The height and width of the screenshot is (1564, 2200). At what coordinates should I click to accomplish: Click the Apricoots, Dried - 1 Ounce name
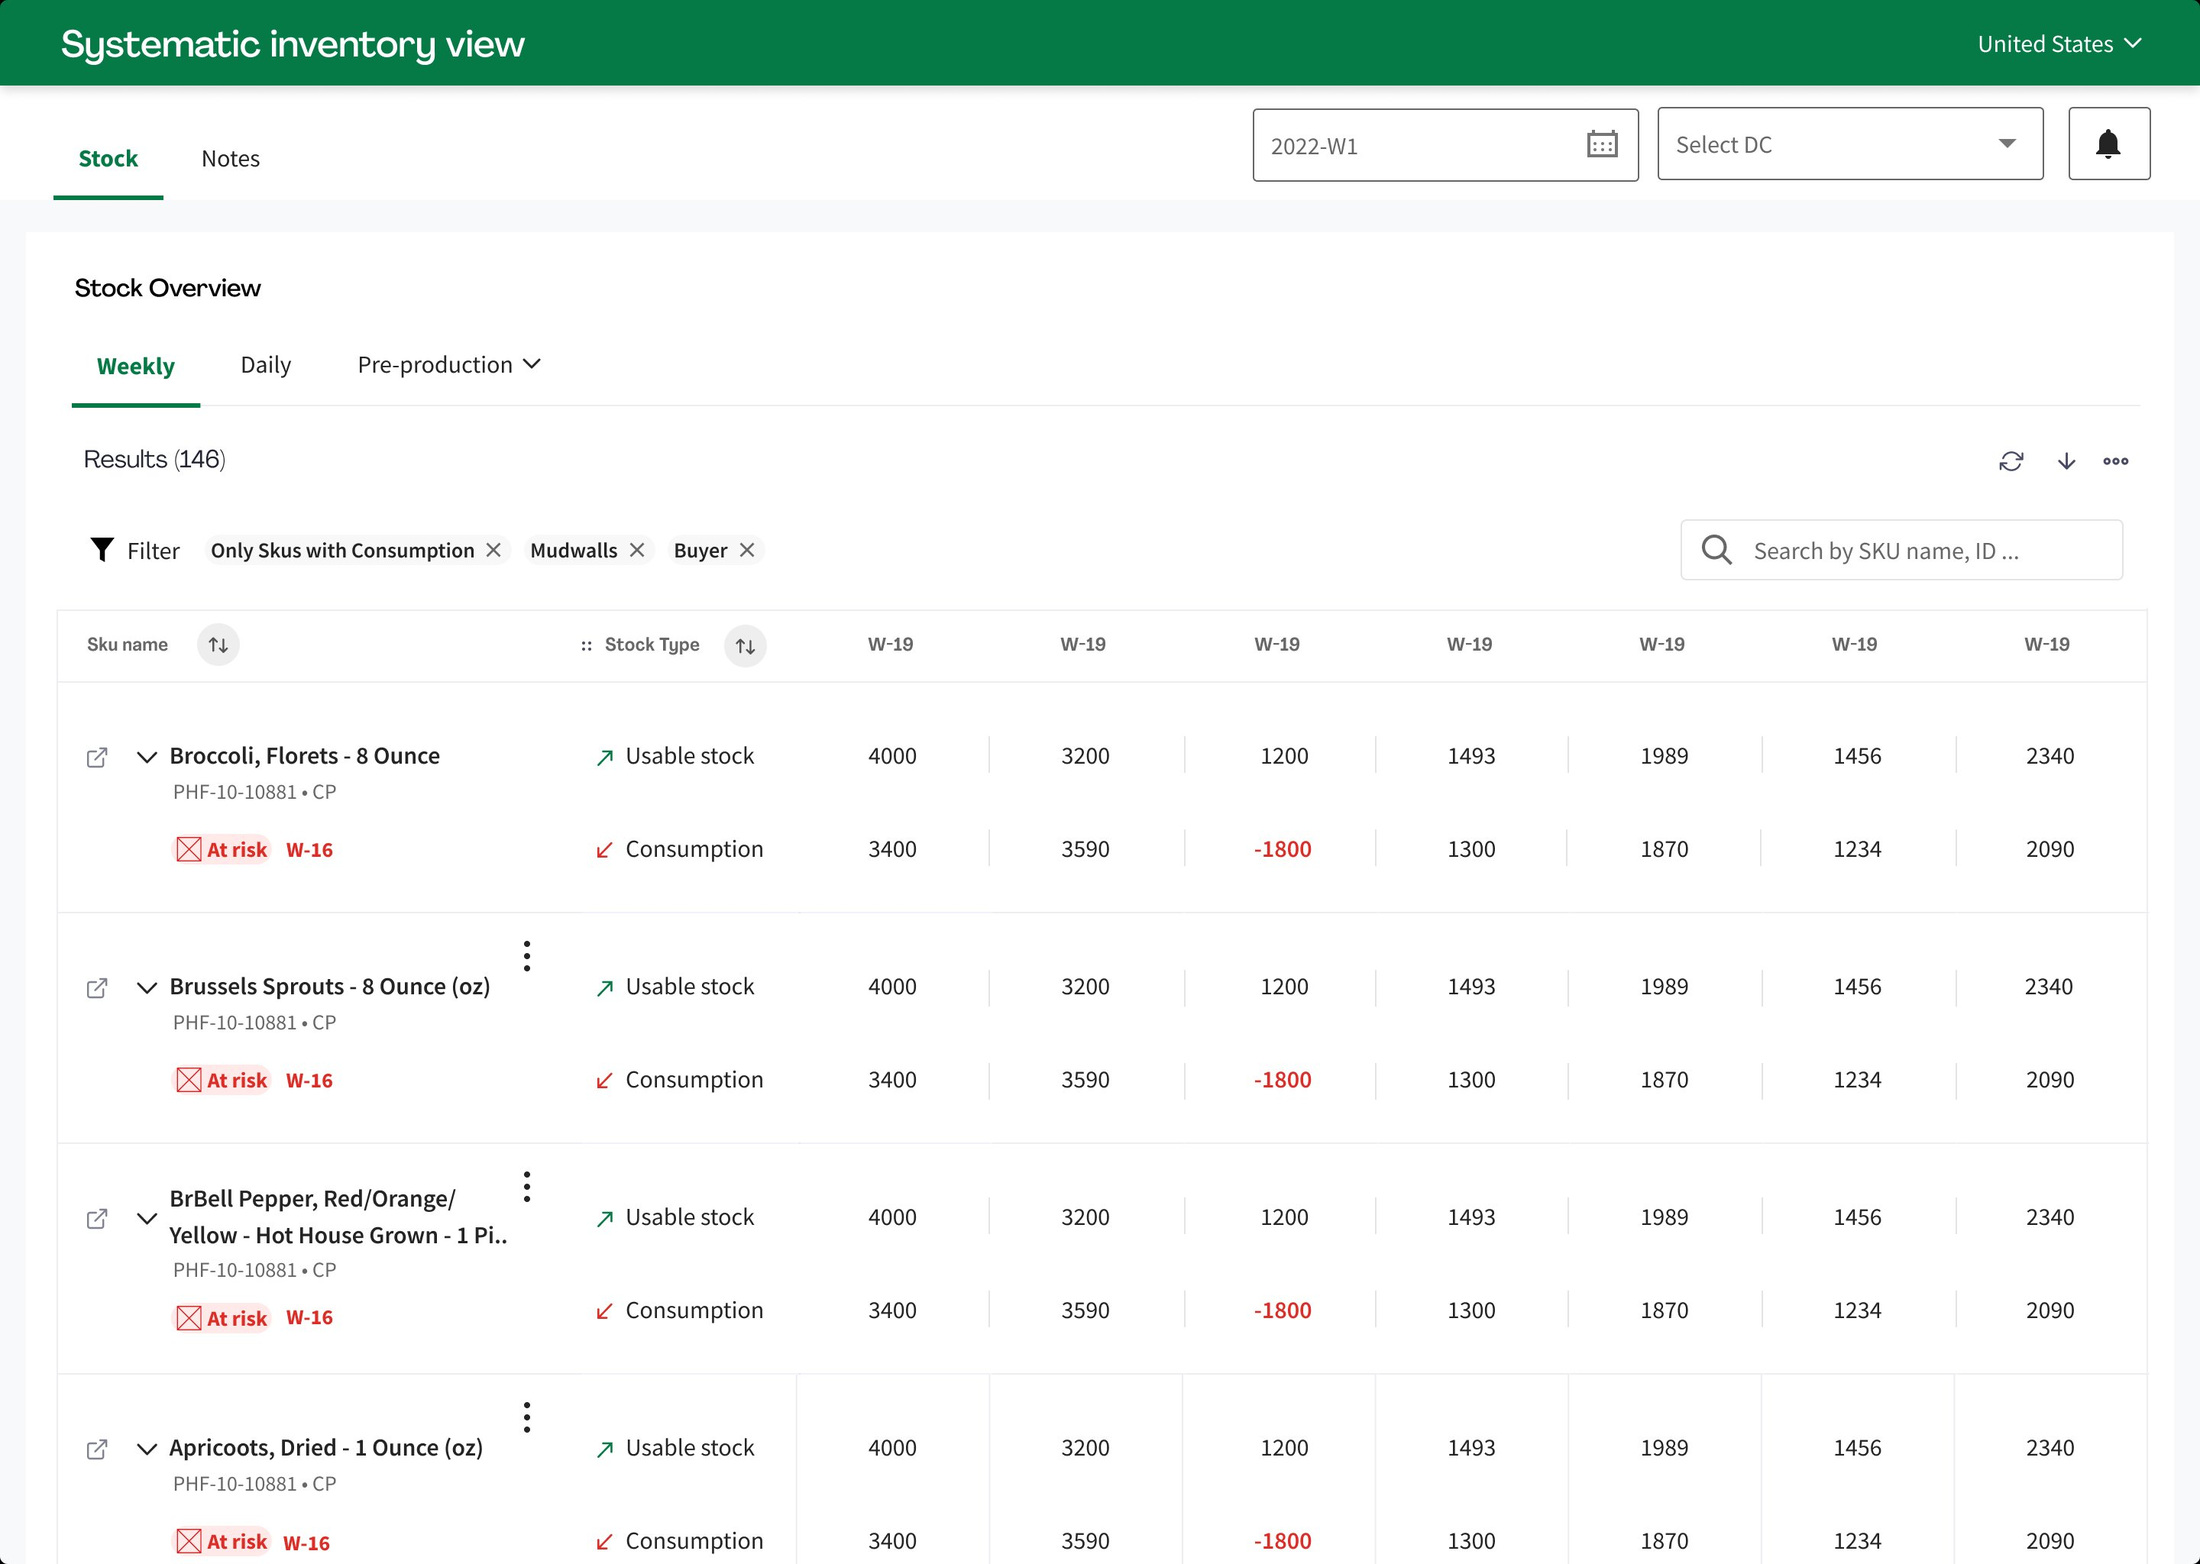[x=326, y=1447]
